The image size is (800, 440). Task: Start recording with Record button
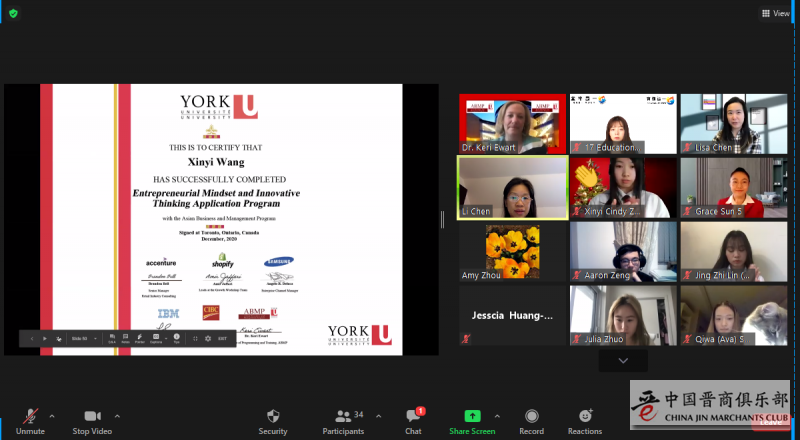coord(531,419)
